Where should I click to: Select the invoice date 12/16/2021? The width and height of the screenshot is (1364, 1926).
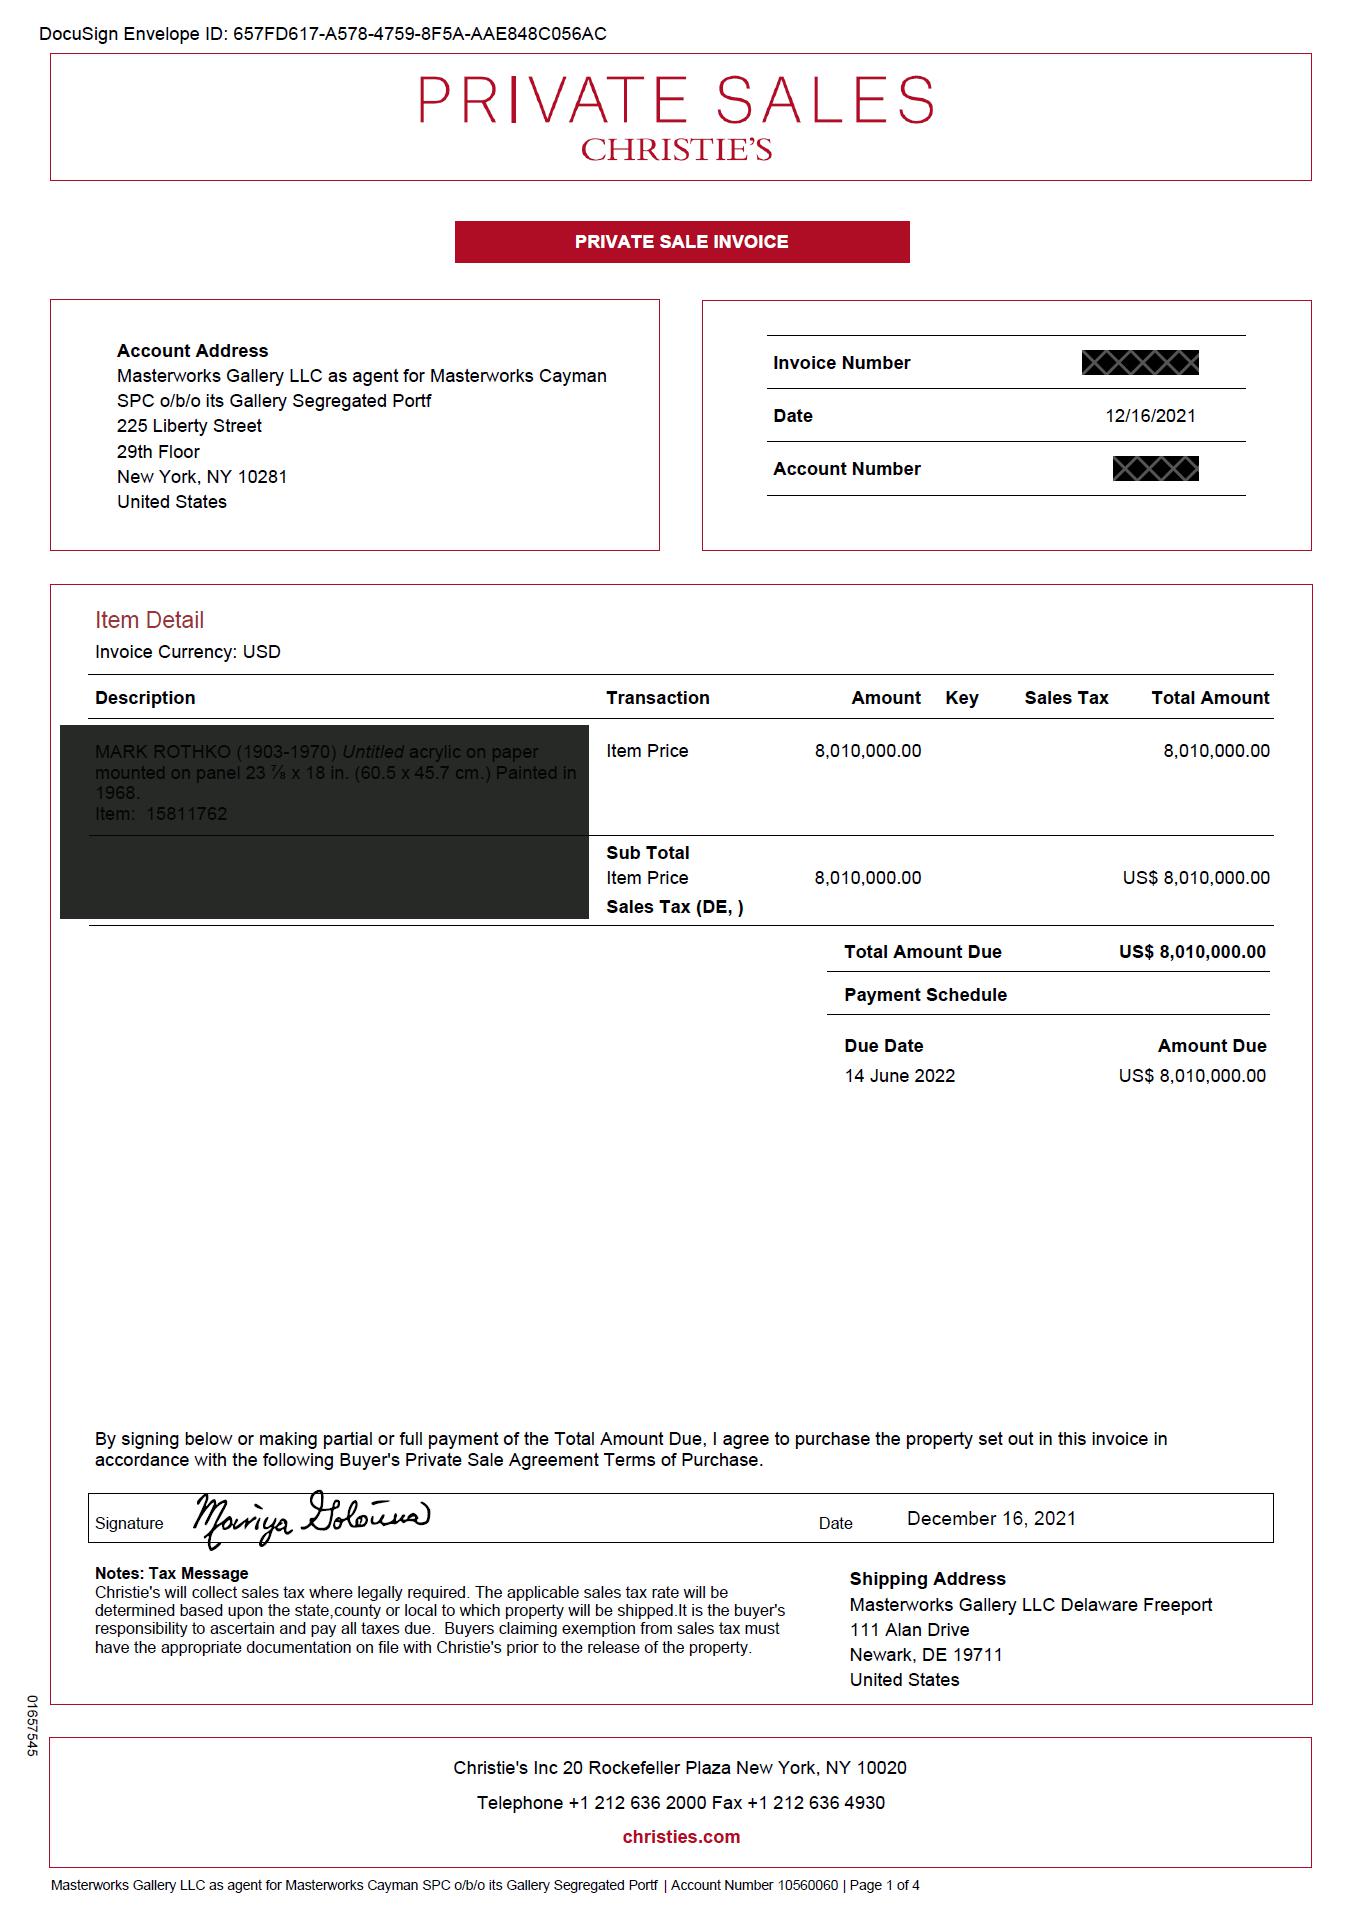(1149, 416)
